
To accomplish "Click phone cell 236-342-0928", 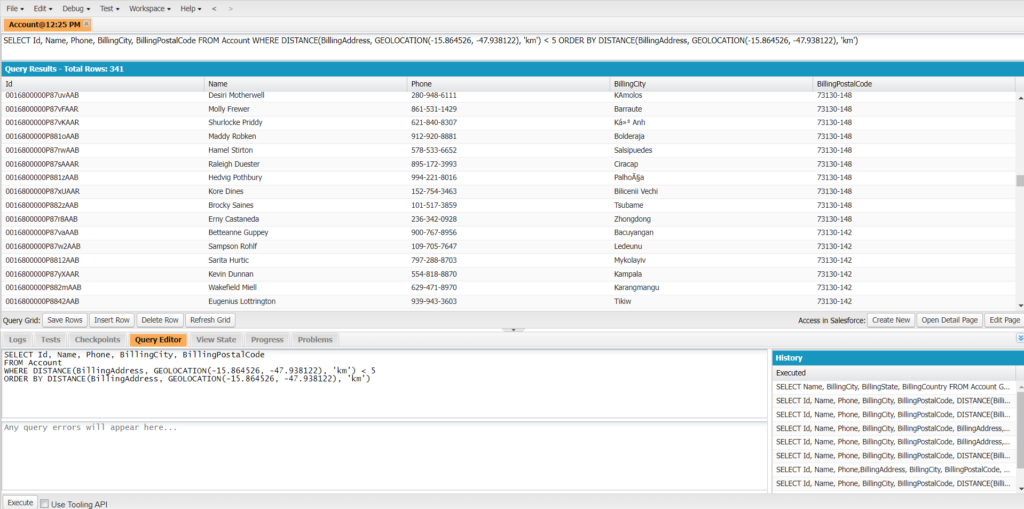I will tap(508, 219).
